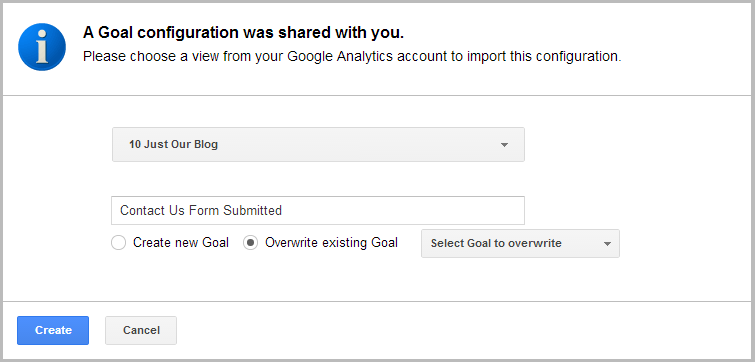Select the Create new Goal radio button
The height and width of the screenshot is (362, 755).
118,243
